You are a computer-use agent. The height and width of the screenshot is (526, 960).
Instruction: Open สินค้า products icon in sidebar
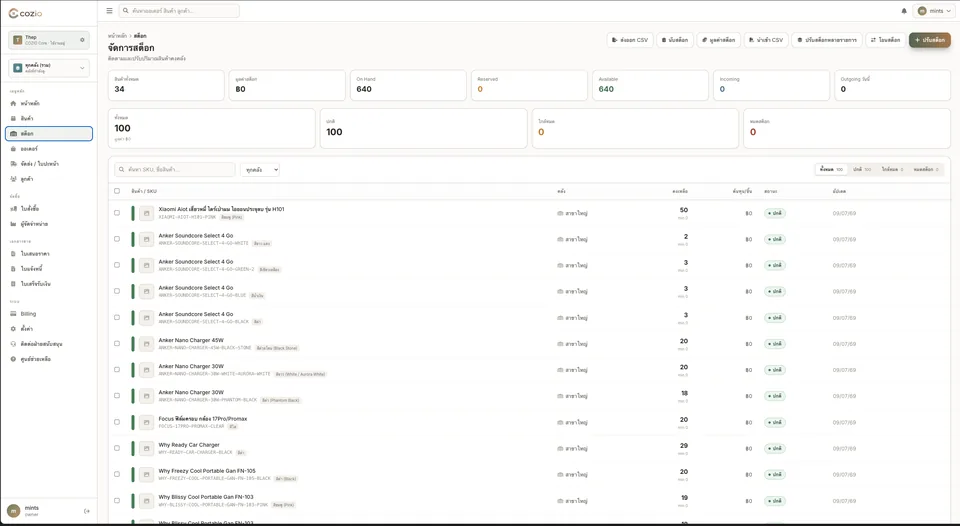coord(13,118)
